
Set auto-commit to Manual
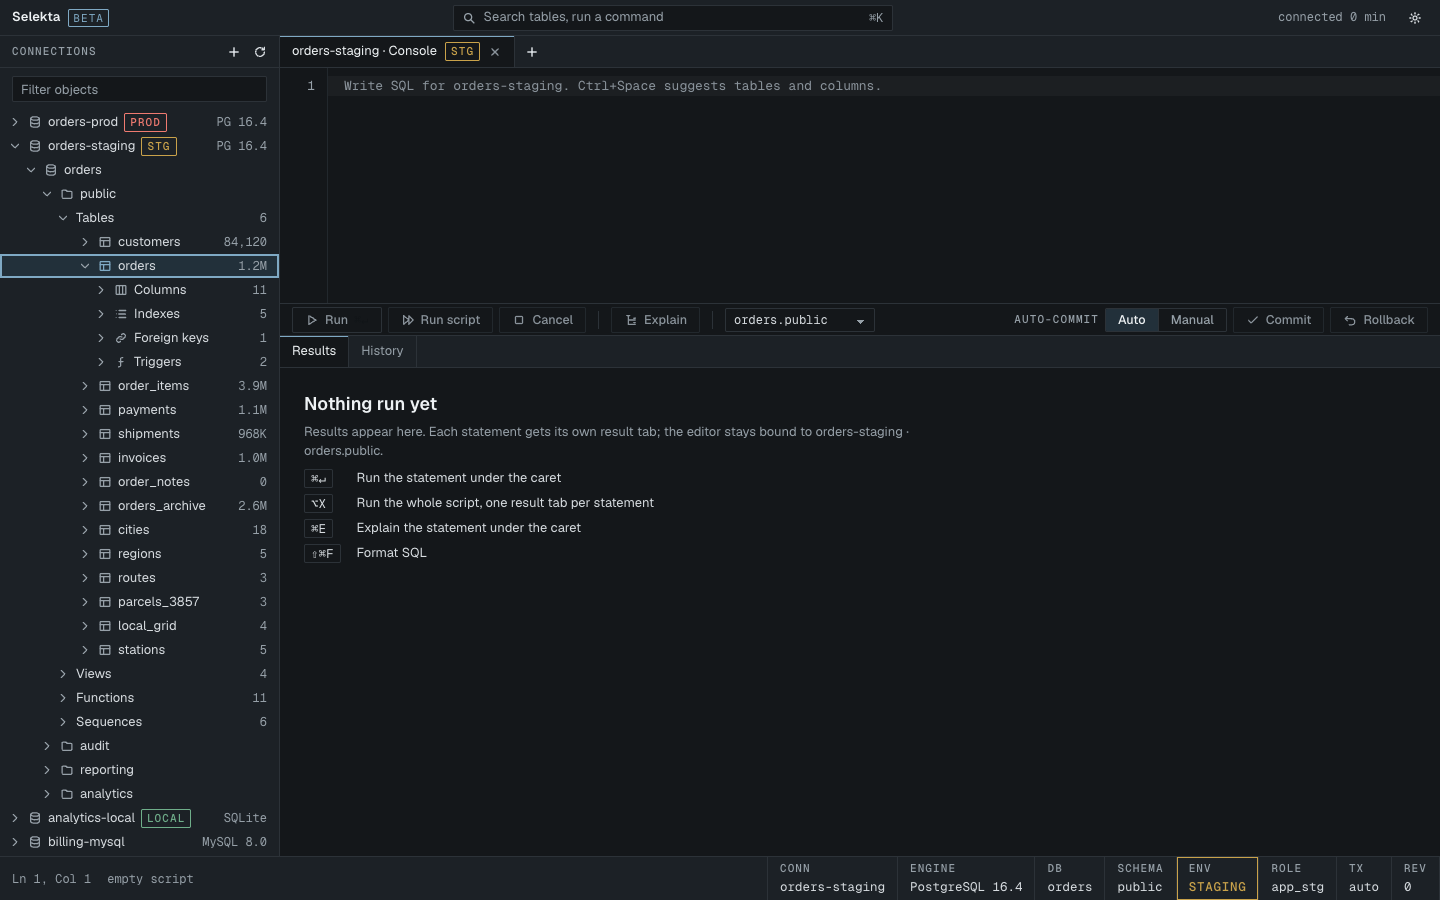click(1192, 320)
